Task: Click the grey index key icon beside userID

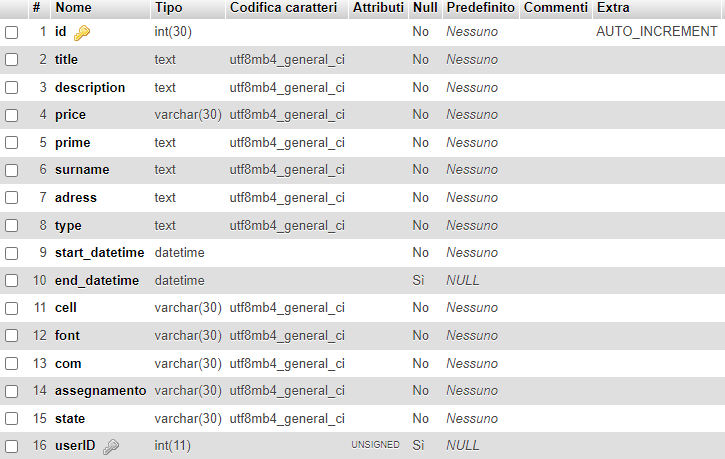Action: click(111, 447)
